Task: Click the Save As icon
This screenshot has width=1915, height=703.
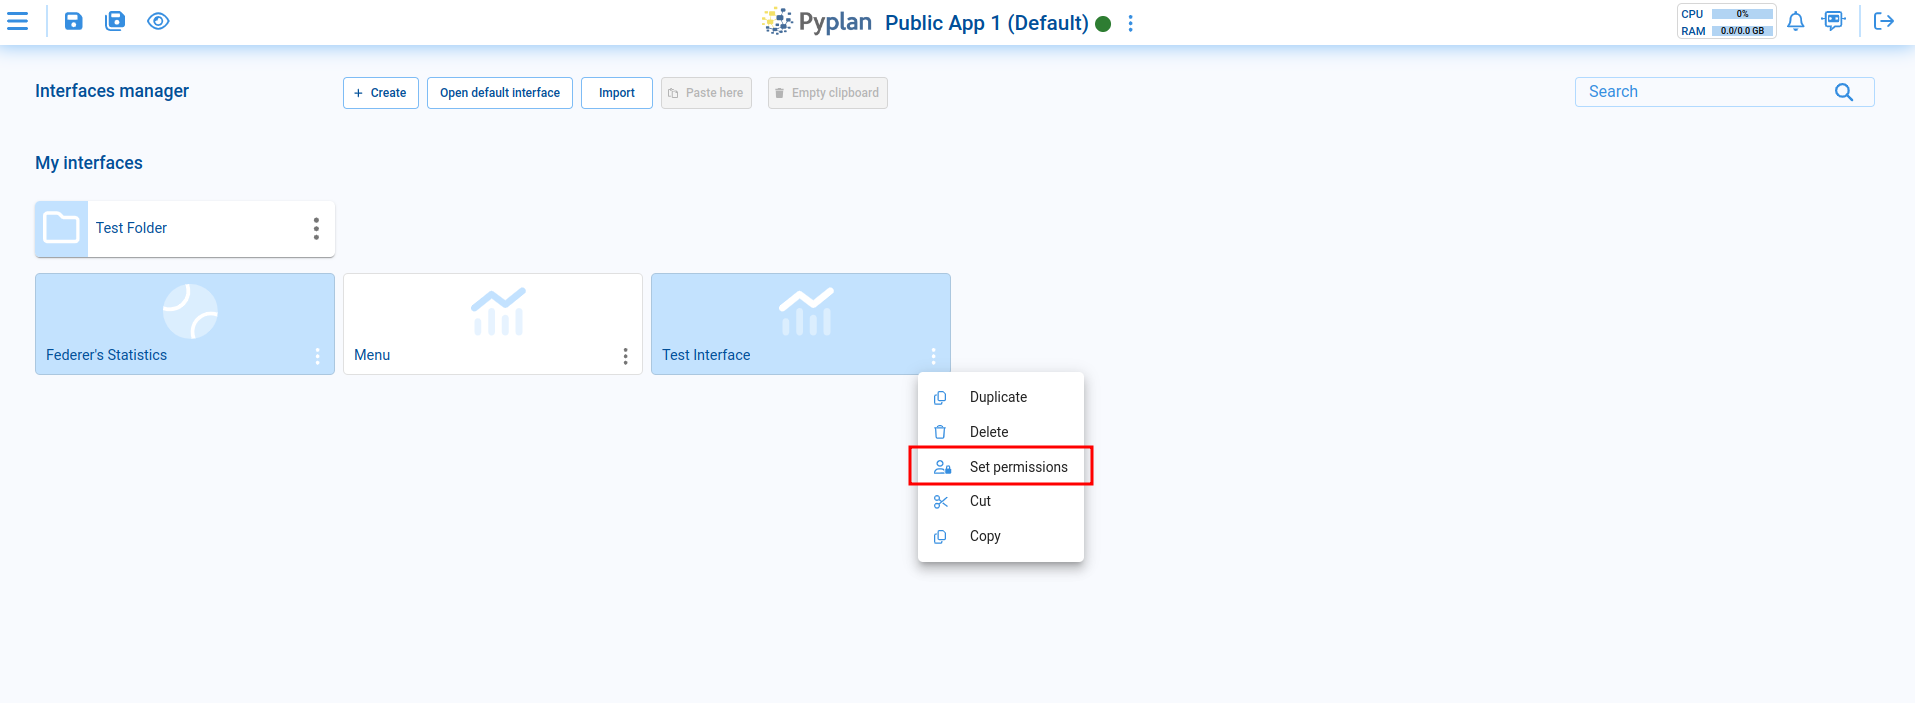Action: tap(116, 21)
